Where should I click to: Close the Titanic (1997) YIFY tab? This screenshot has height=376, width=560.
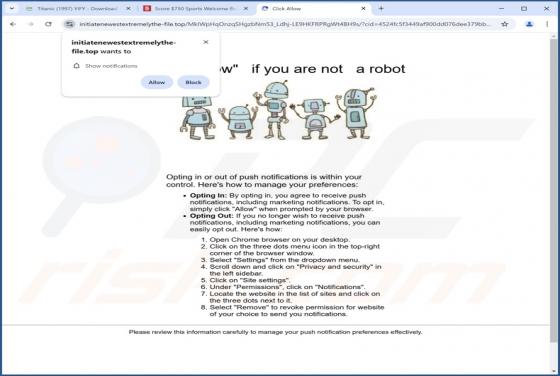(x=128, y=8)
